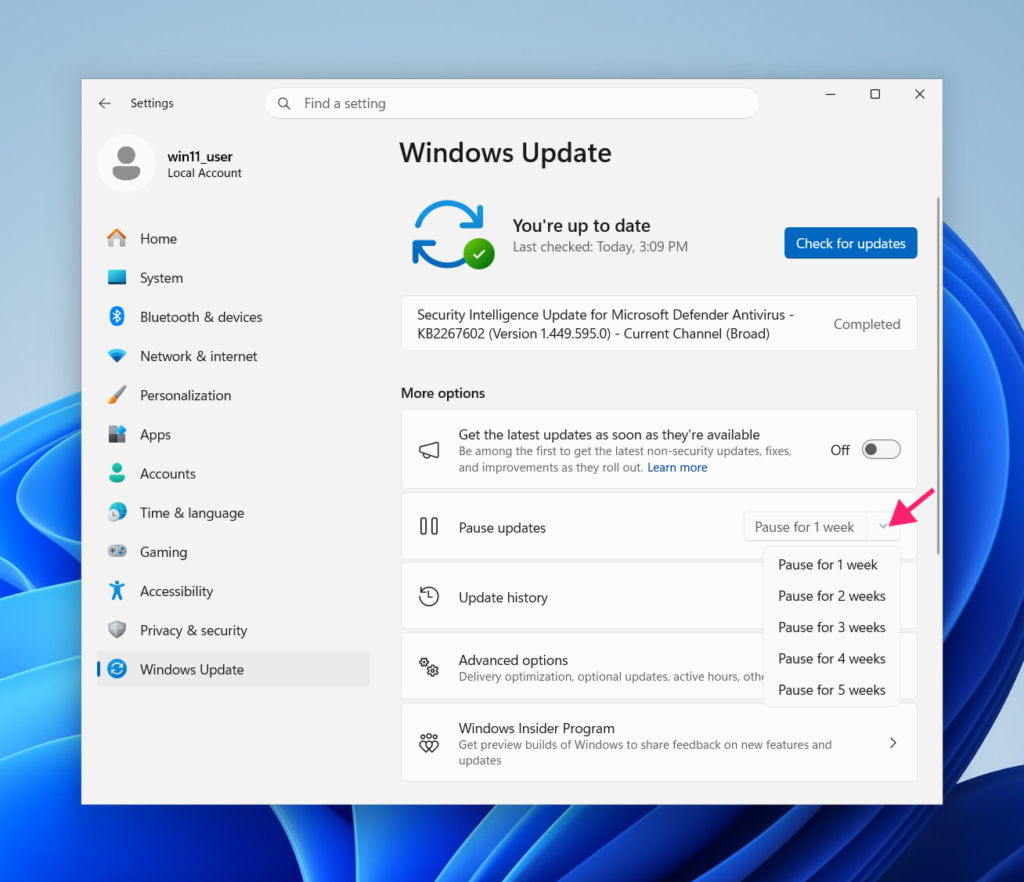This screenshot has height=882, width=1024.
Task: Open the Home settings page
Action: [233, 238]
